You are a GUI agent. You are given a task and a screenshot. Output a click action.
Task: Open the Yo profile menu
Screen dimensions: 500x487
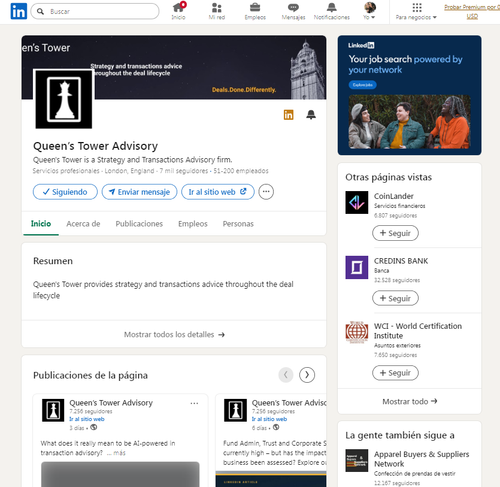pos(370,11)
